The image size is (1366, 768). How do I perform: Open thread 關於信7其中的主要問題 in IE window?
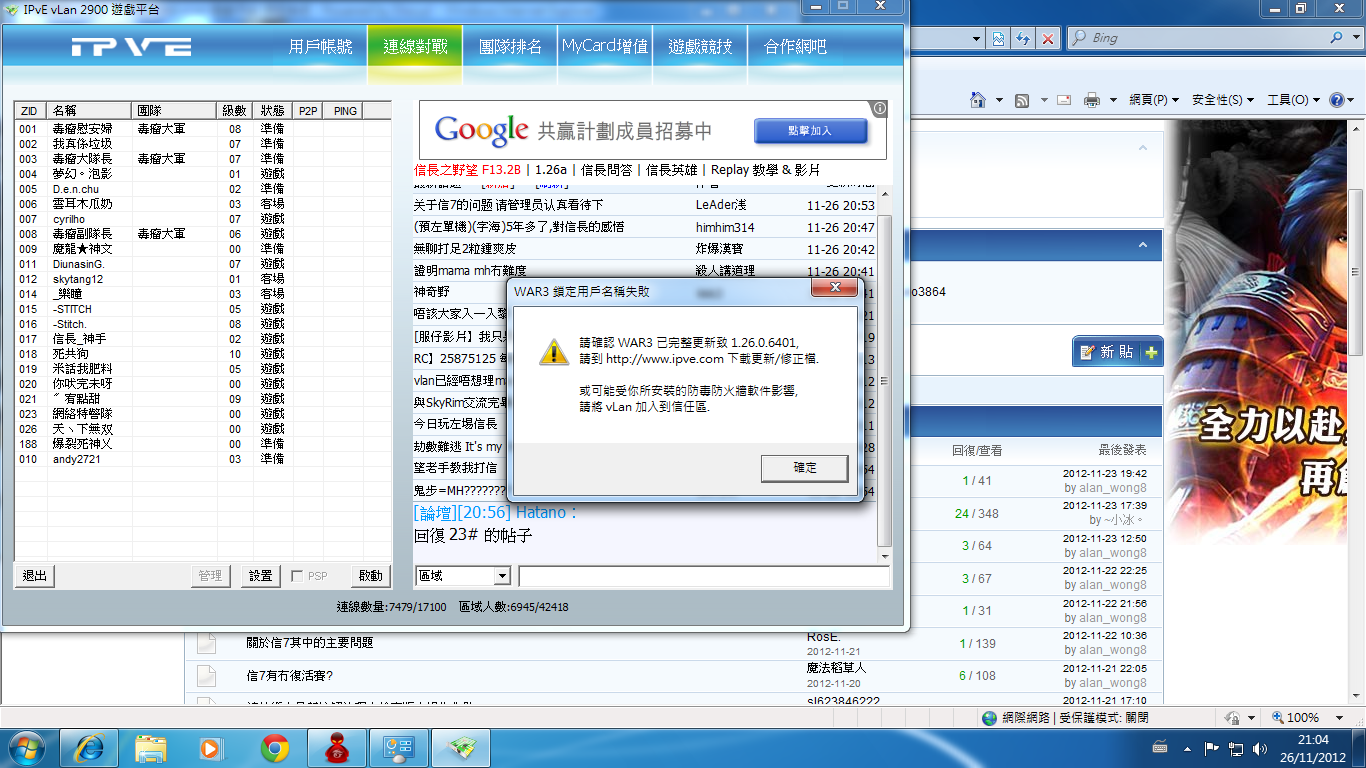coord(310,643)
